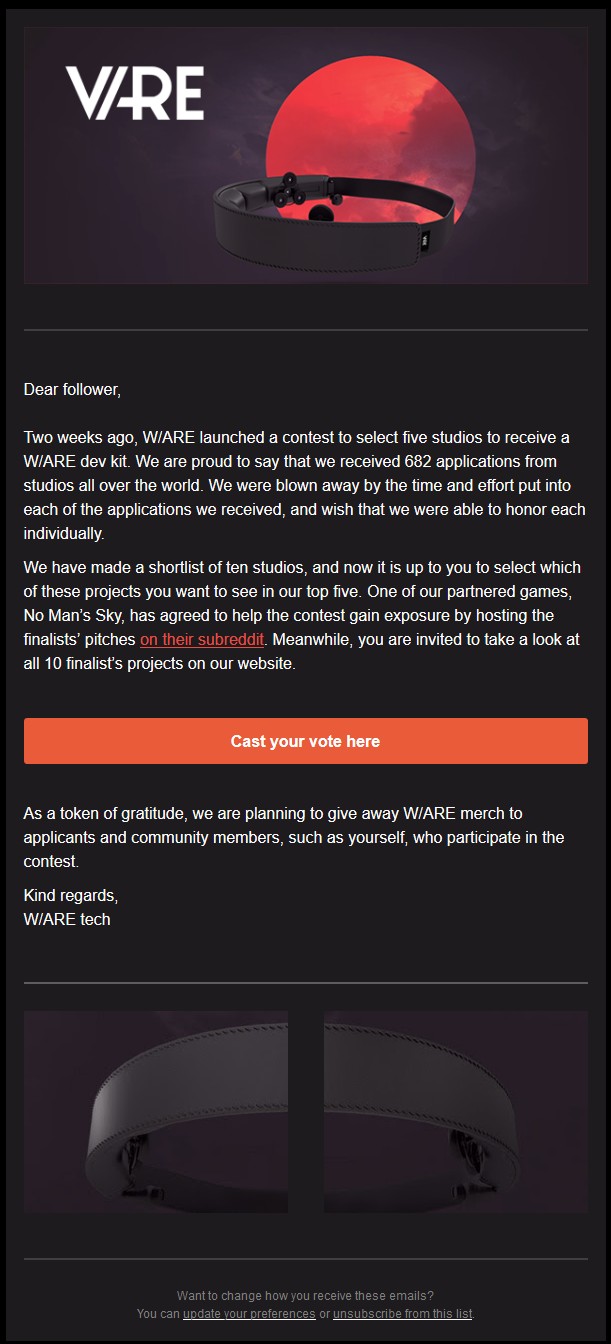Click the "W/ARE tech" signature text
The image size is (611, 1344).
[67, 919]
